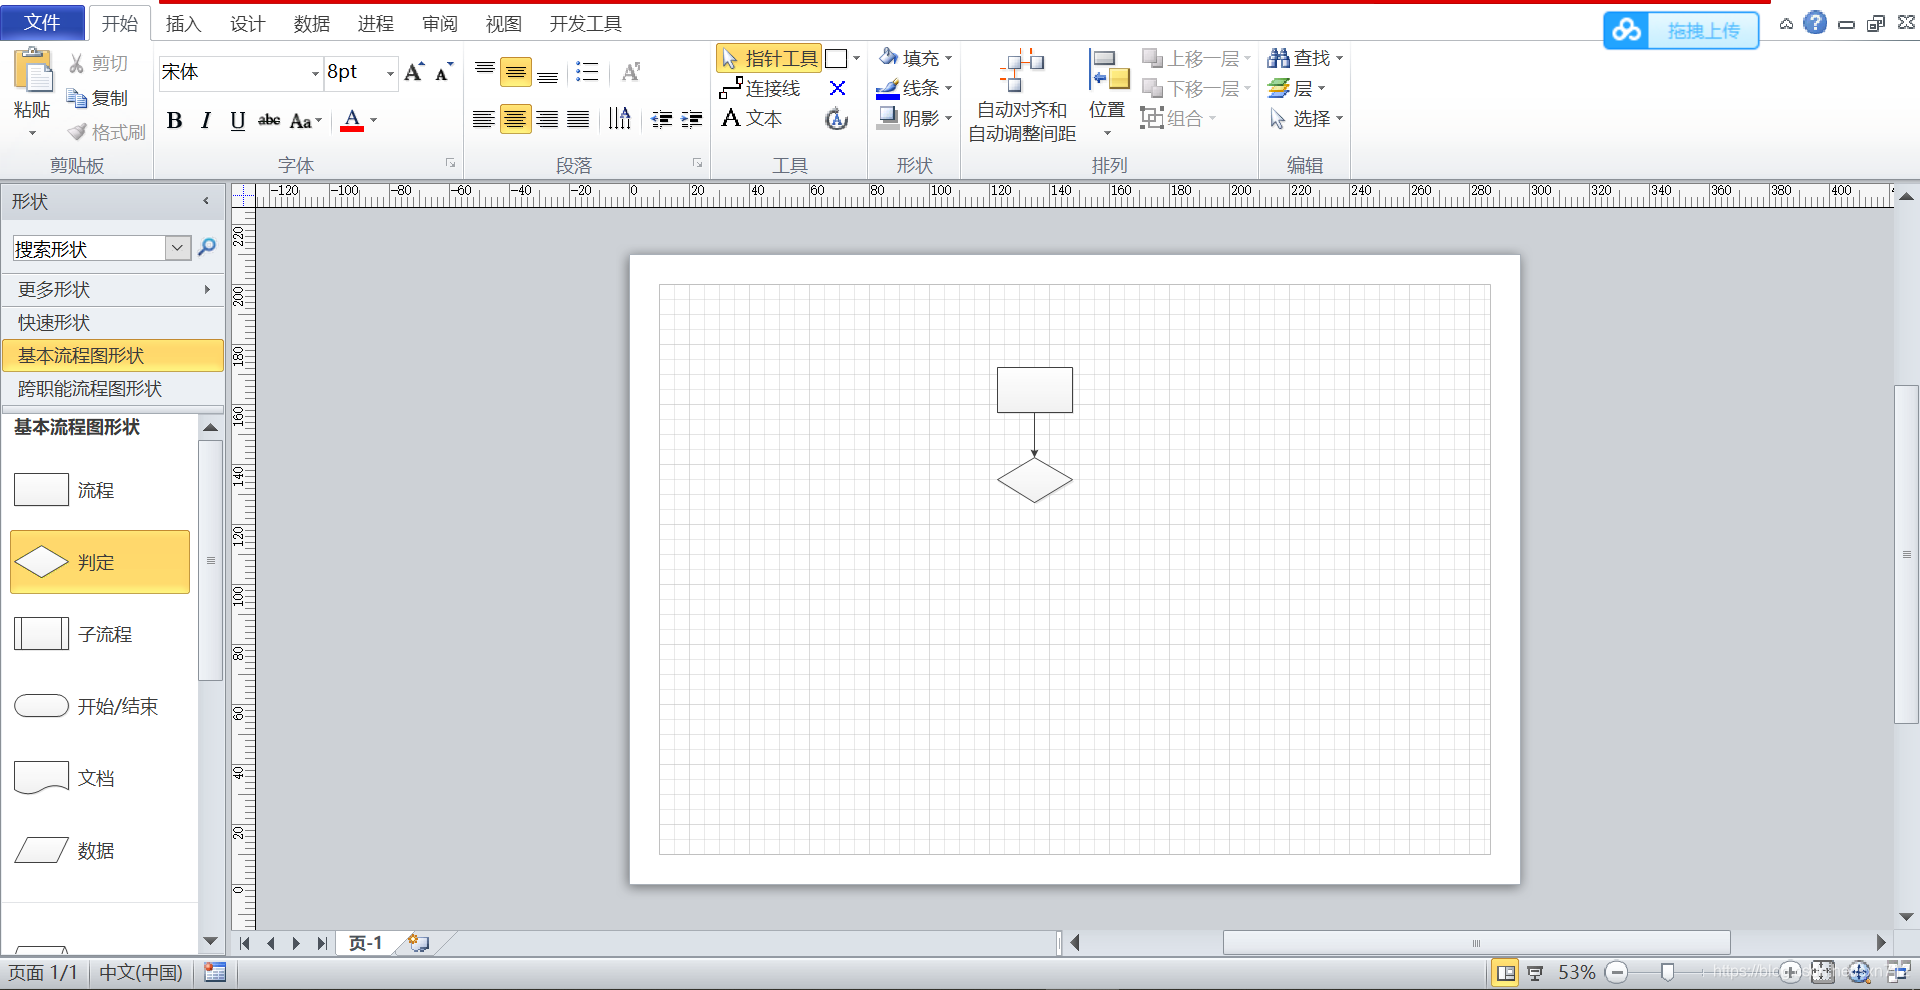This screenshot has width=1920, height=990.
Task: Click the font color A swatch
Action: [x=352, y=121]
